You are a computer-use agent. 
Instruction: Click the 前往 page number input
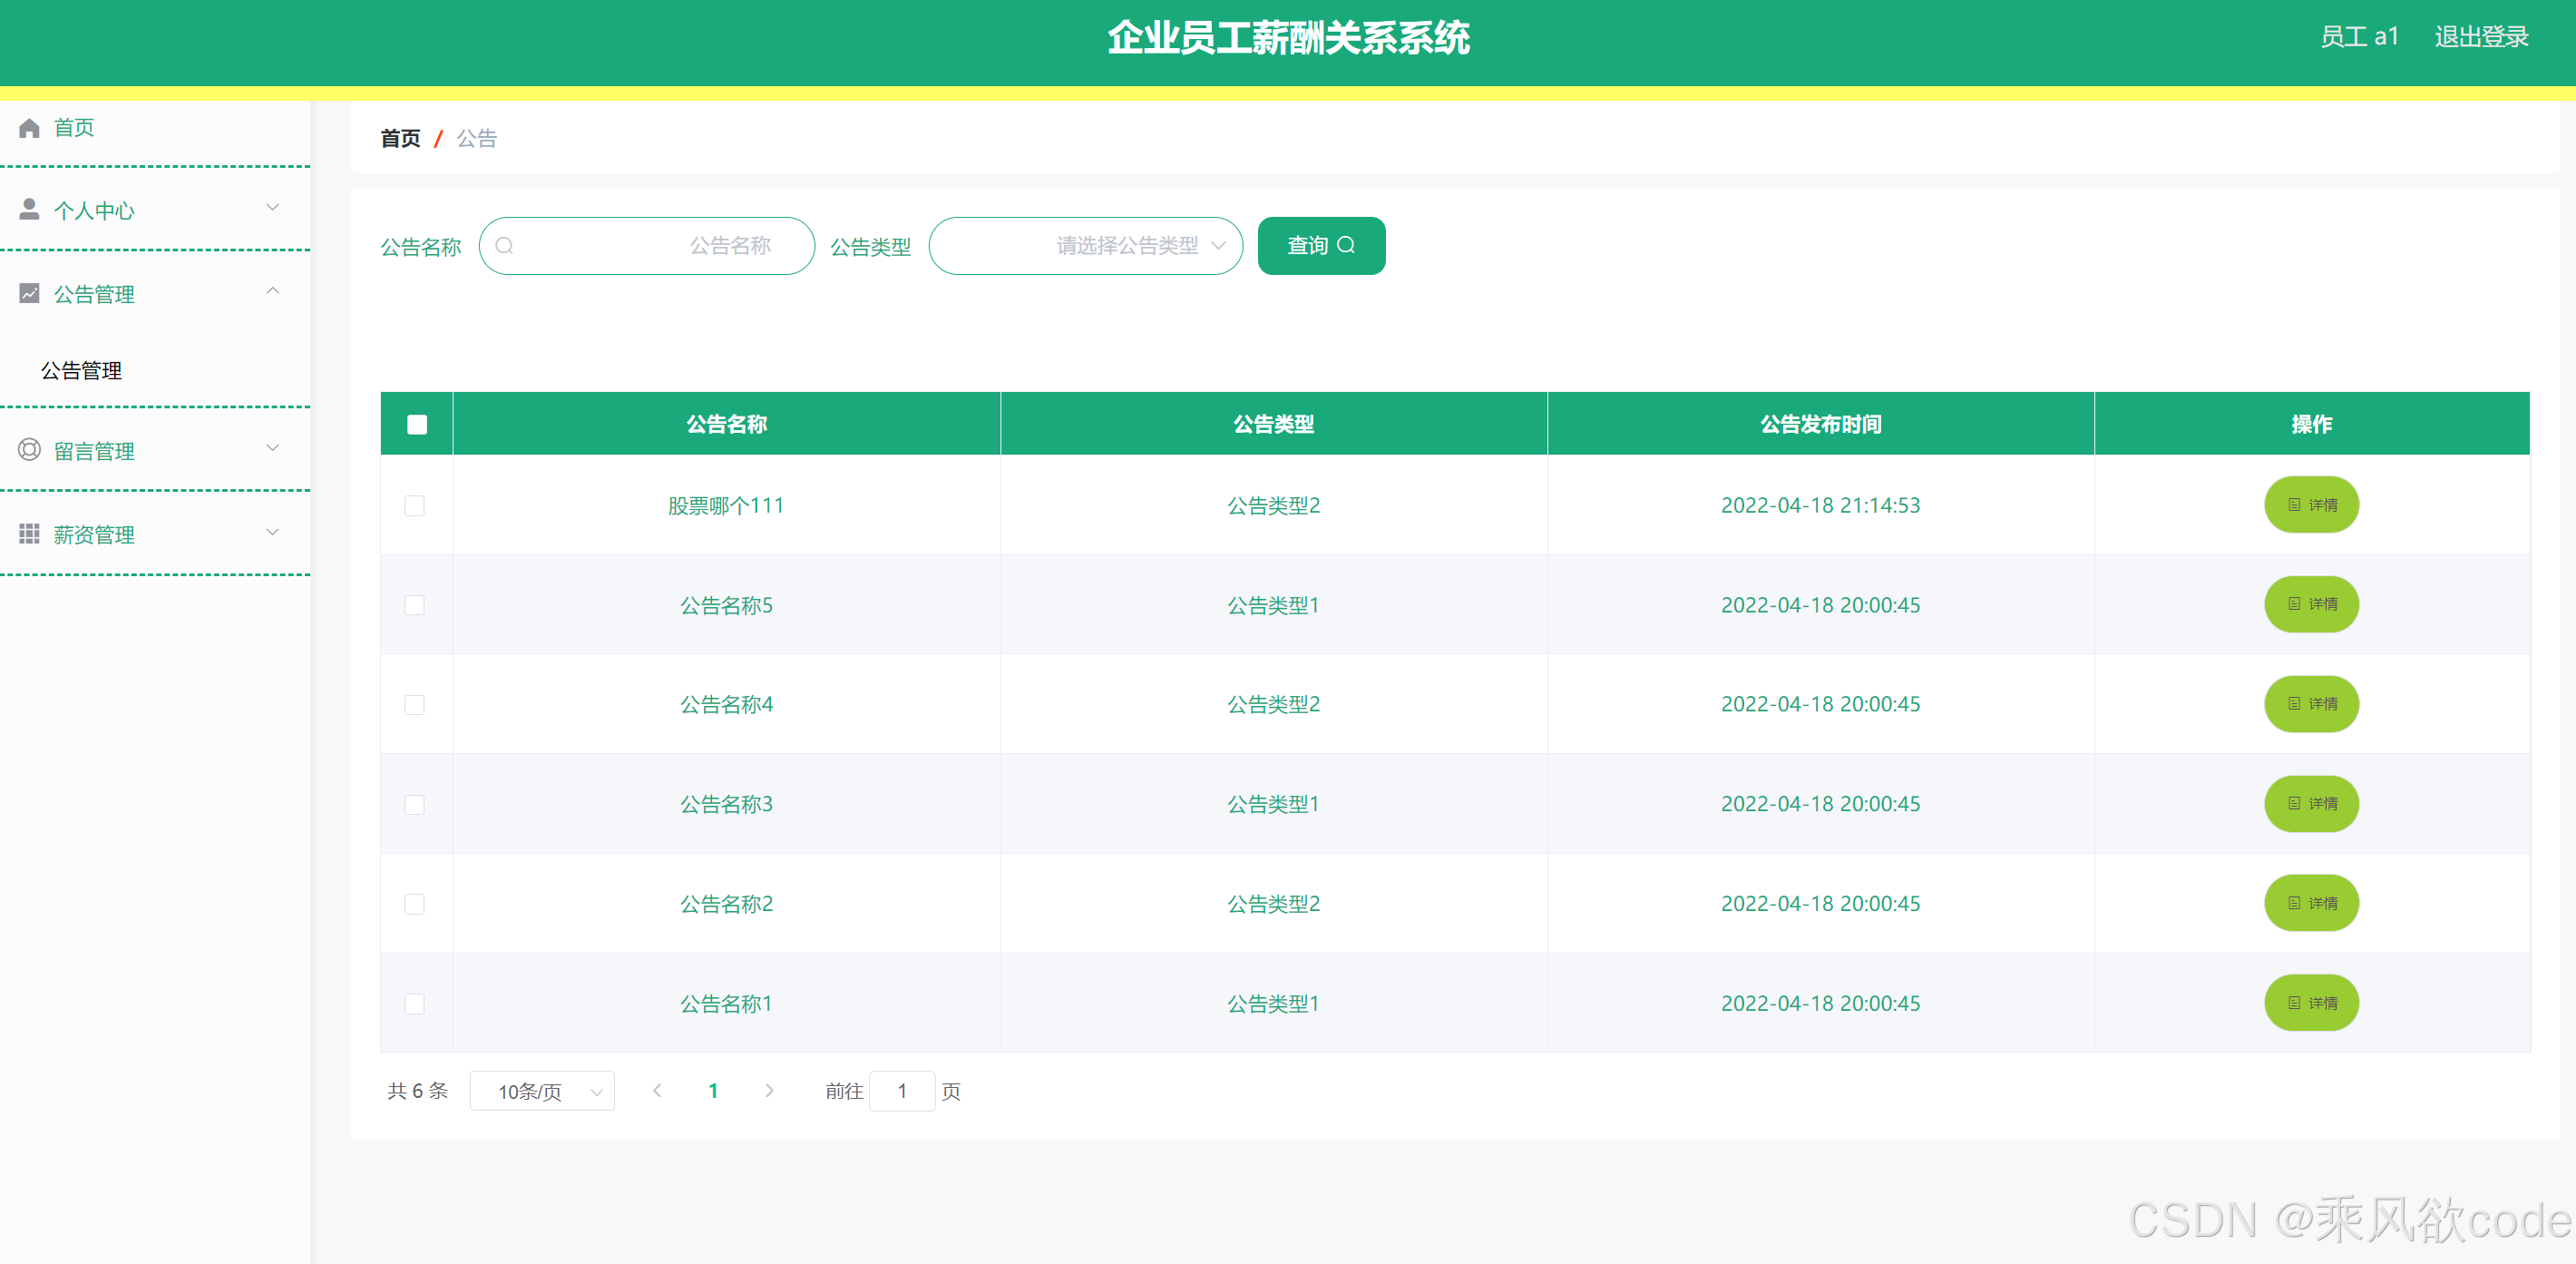(901, 1091)
